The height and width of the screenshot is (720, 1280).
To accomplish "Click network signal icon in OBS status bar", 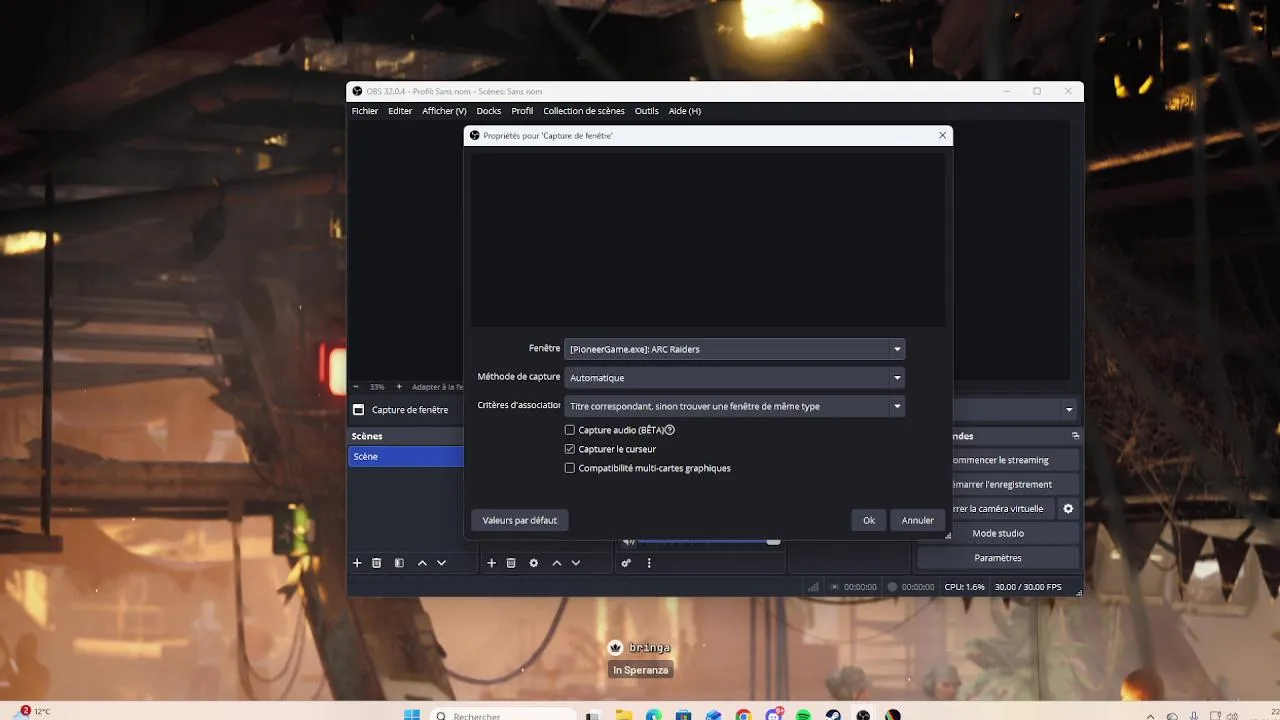I will pyautogui.click(x=813, y=587).
